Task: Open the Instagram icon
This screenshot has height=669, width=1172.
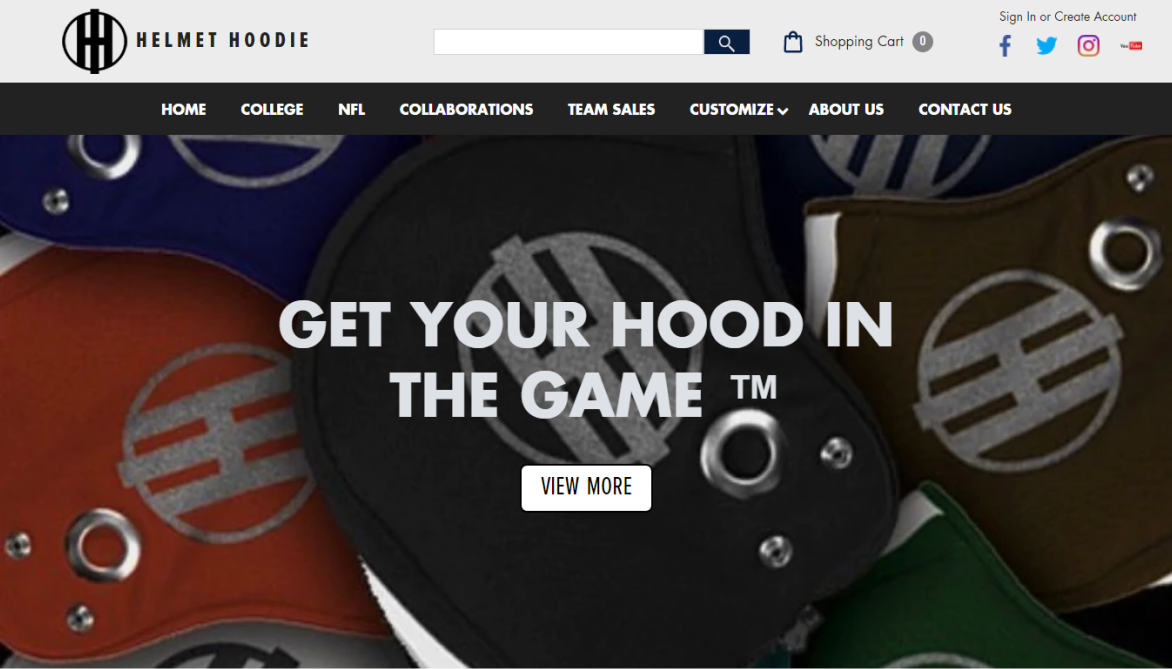Action: point(1088,46)
